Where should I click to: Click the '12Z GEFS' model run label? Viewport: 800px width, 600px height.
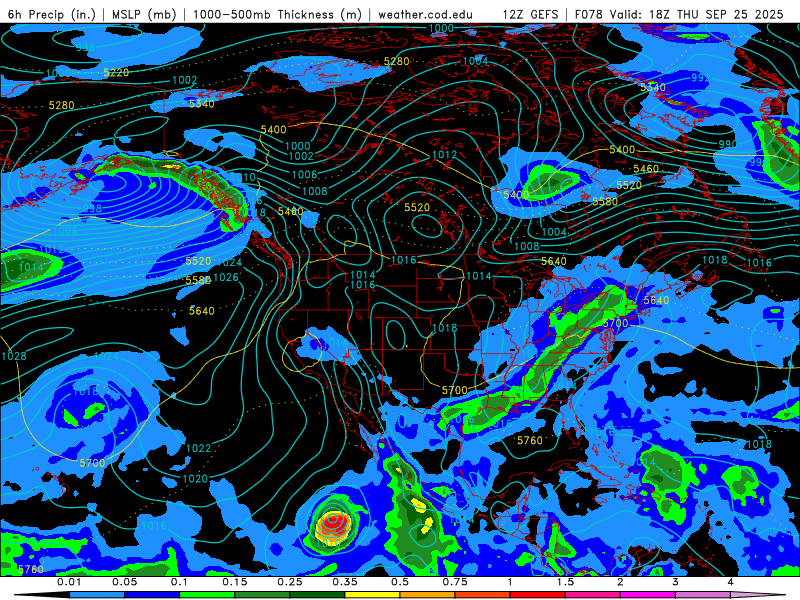tap(530, 14)
